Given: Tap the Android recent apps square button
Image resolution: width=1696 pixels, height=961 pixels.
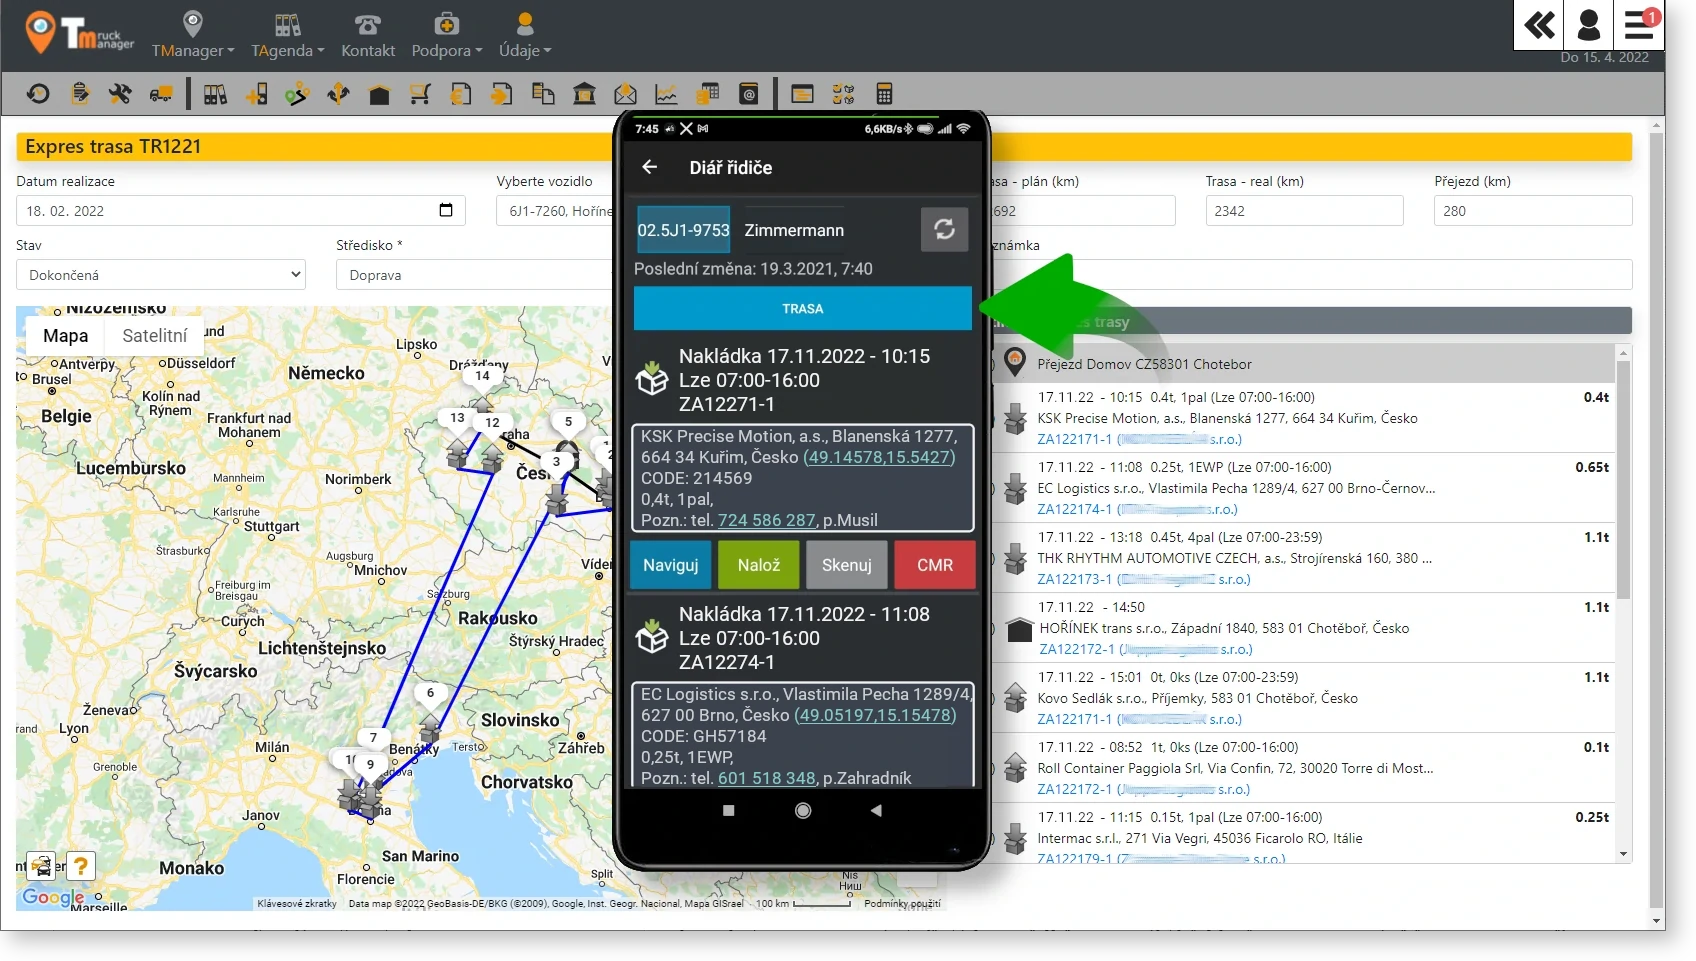Looking at the screenshot, I should point(728,811).
